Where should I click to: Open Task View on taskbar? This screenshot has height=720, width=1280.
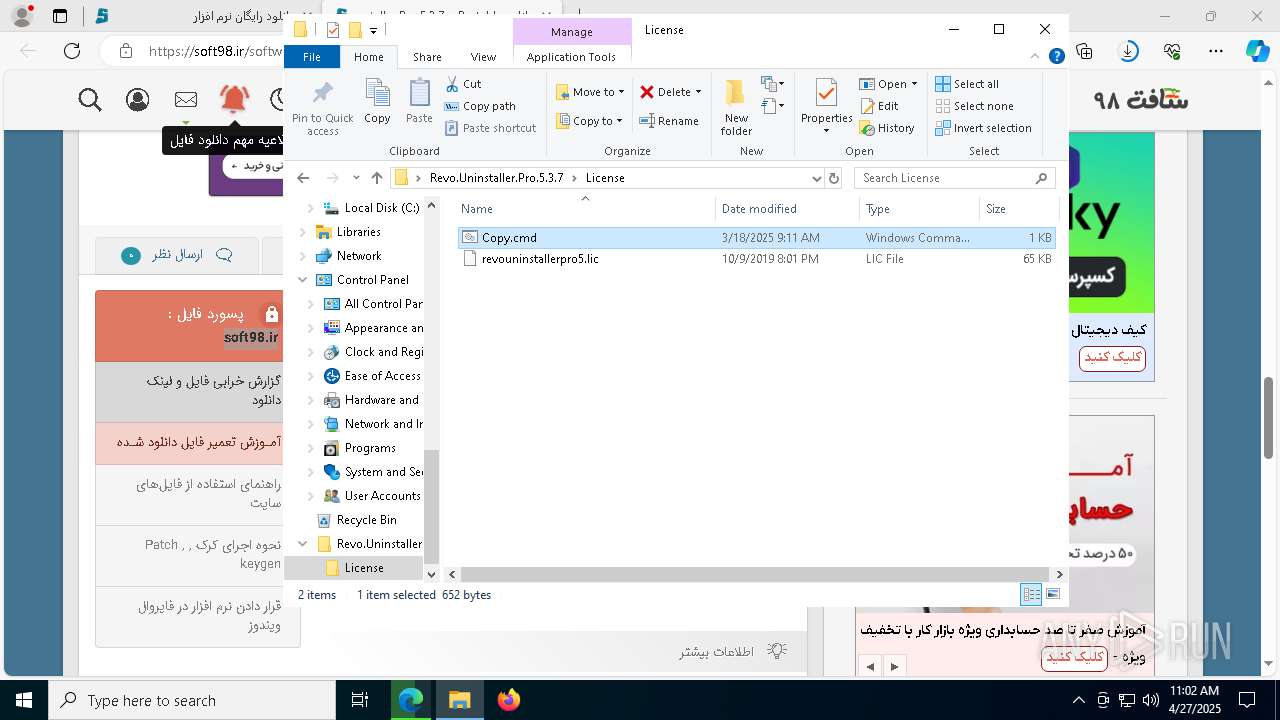point(360,700)
